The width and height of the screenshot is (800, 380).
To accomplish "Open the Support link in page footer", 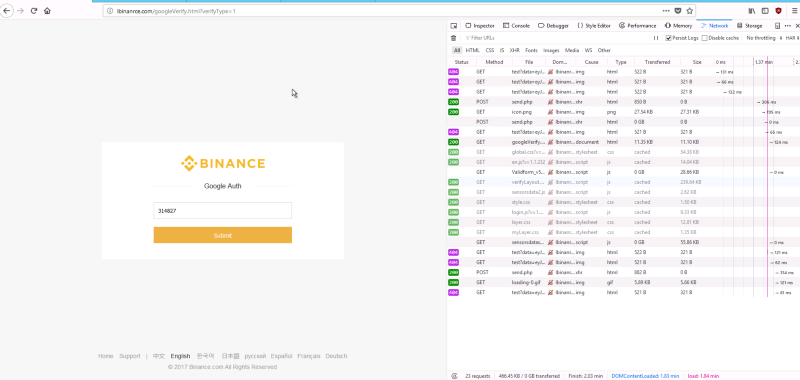I will (130, 356).
